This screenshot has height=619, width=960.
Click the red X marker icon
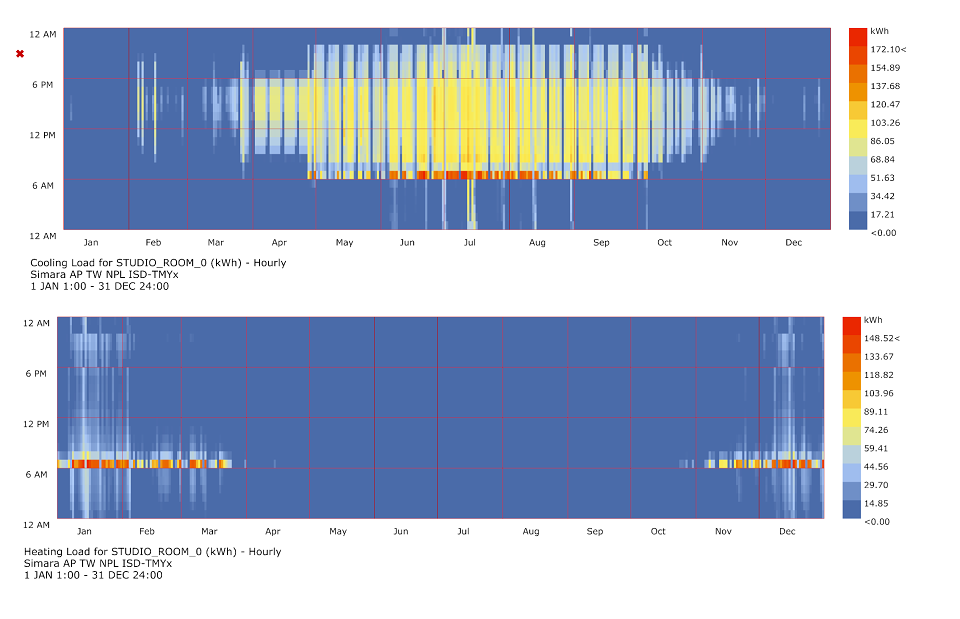(20, 54)
